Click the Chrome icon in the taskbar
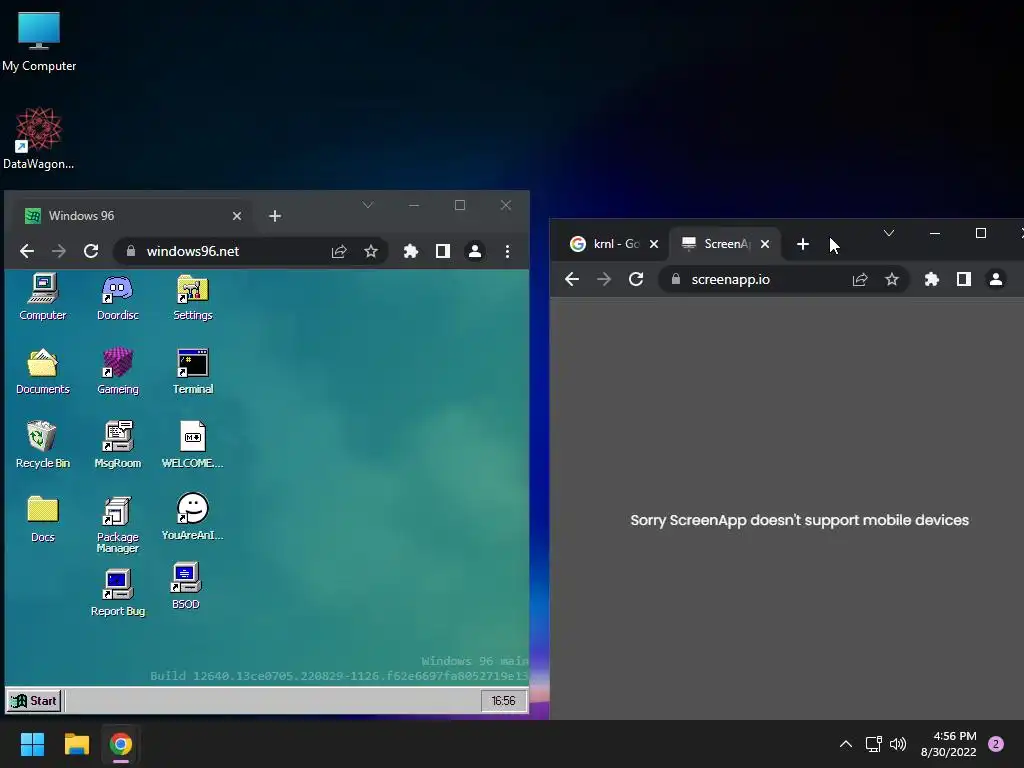This screenshot has height=768, width=1024. 121,744
